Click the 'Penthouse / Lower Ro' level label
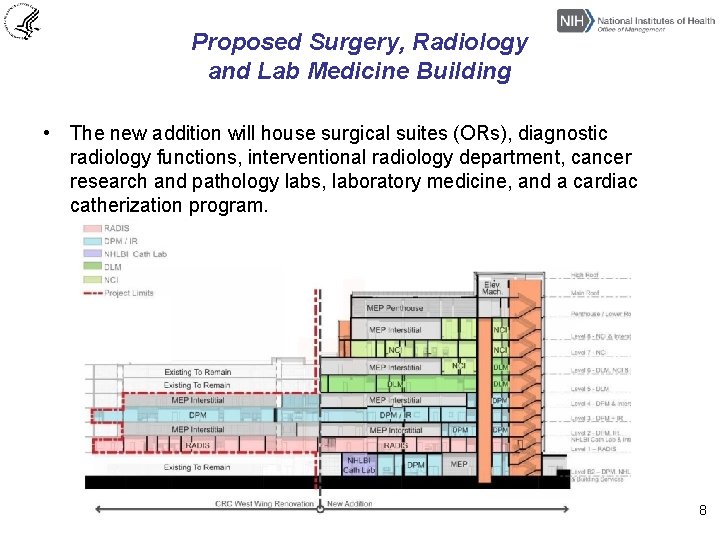Viewport: 720px width, 540px height. pyautogui.click(x=601, y=314)
